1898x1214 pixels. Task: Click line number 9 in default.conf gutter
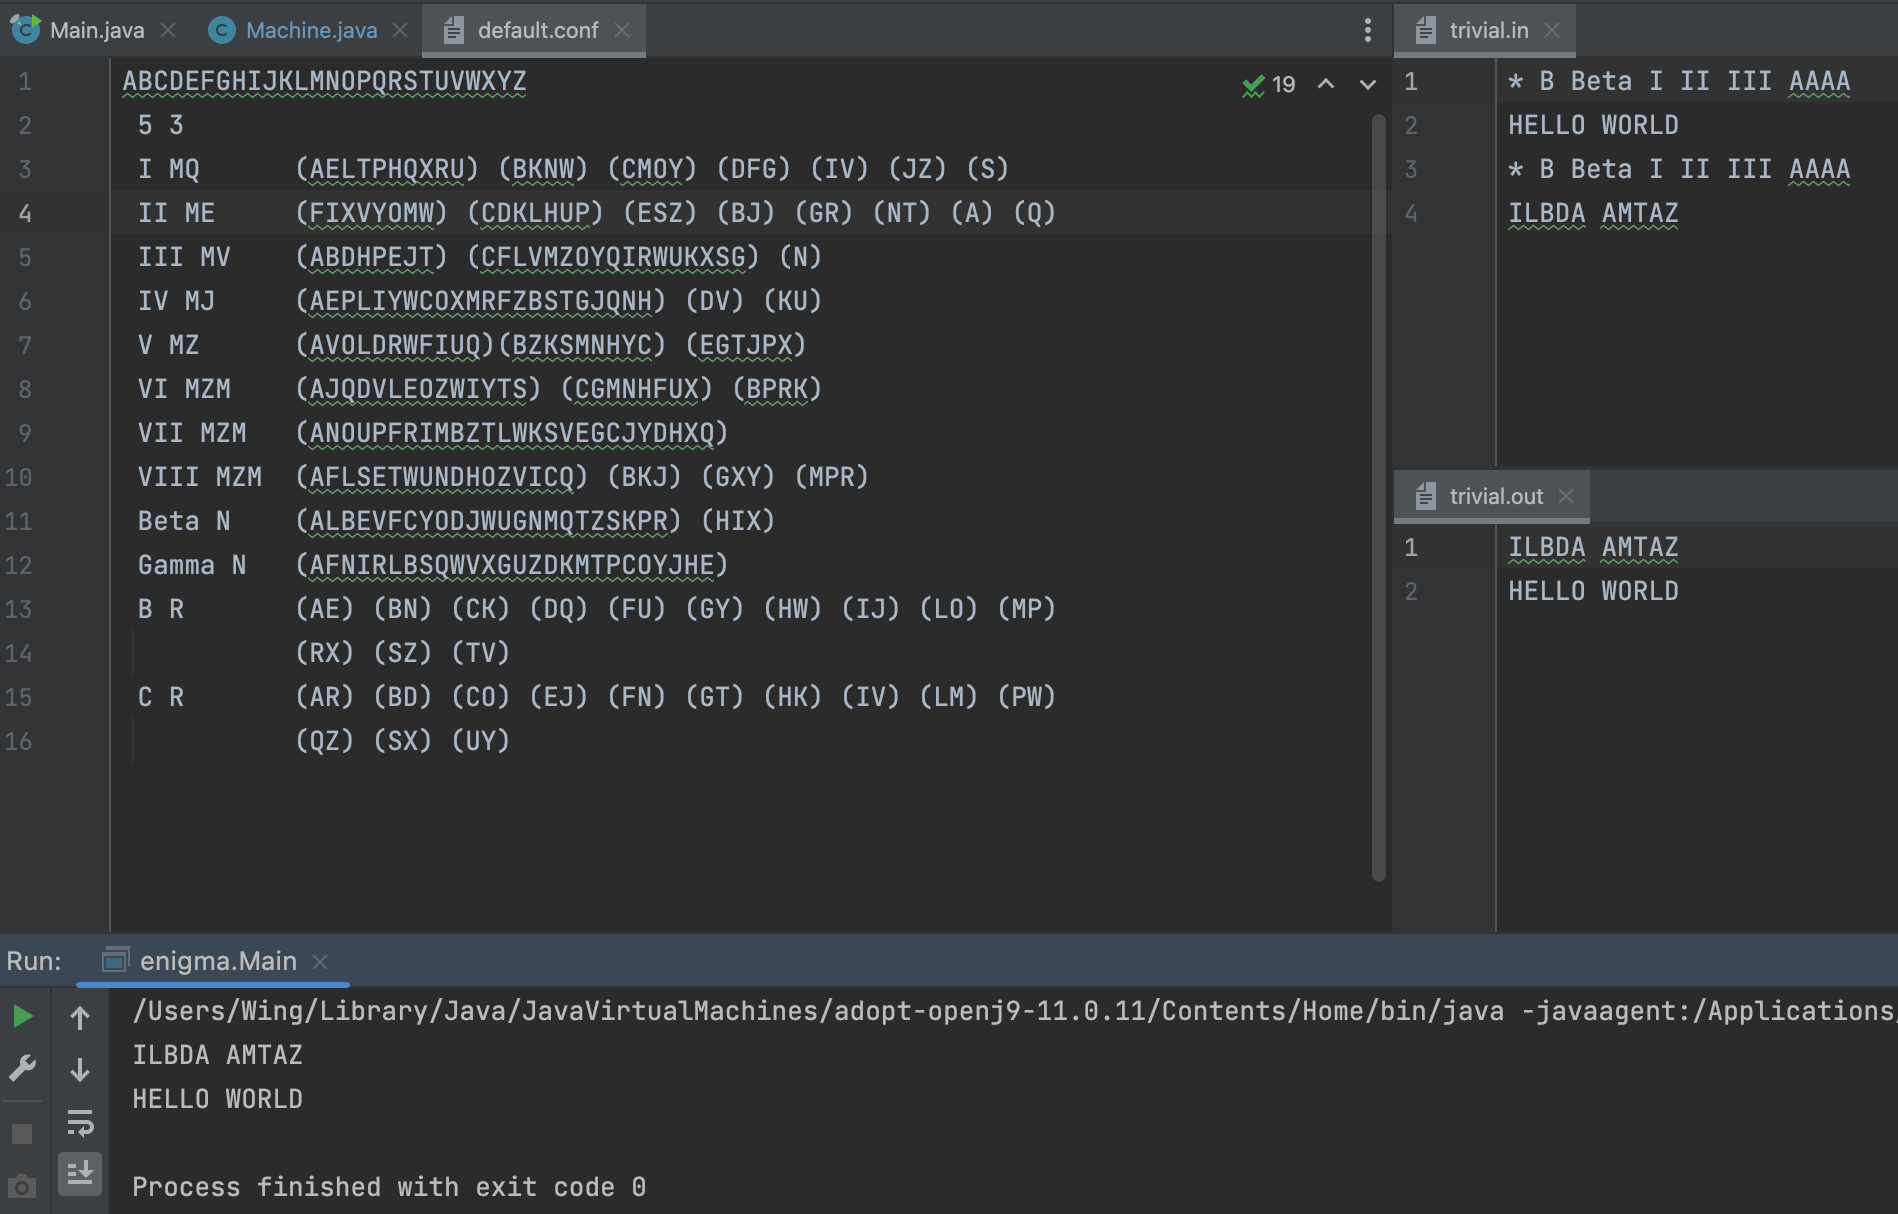point(25,433)
